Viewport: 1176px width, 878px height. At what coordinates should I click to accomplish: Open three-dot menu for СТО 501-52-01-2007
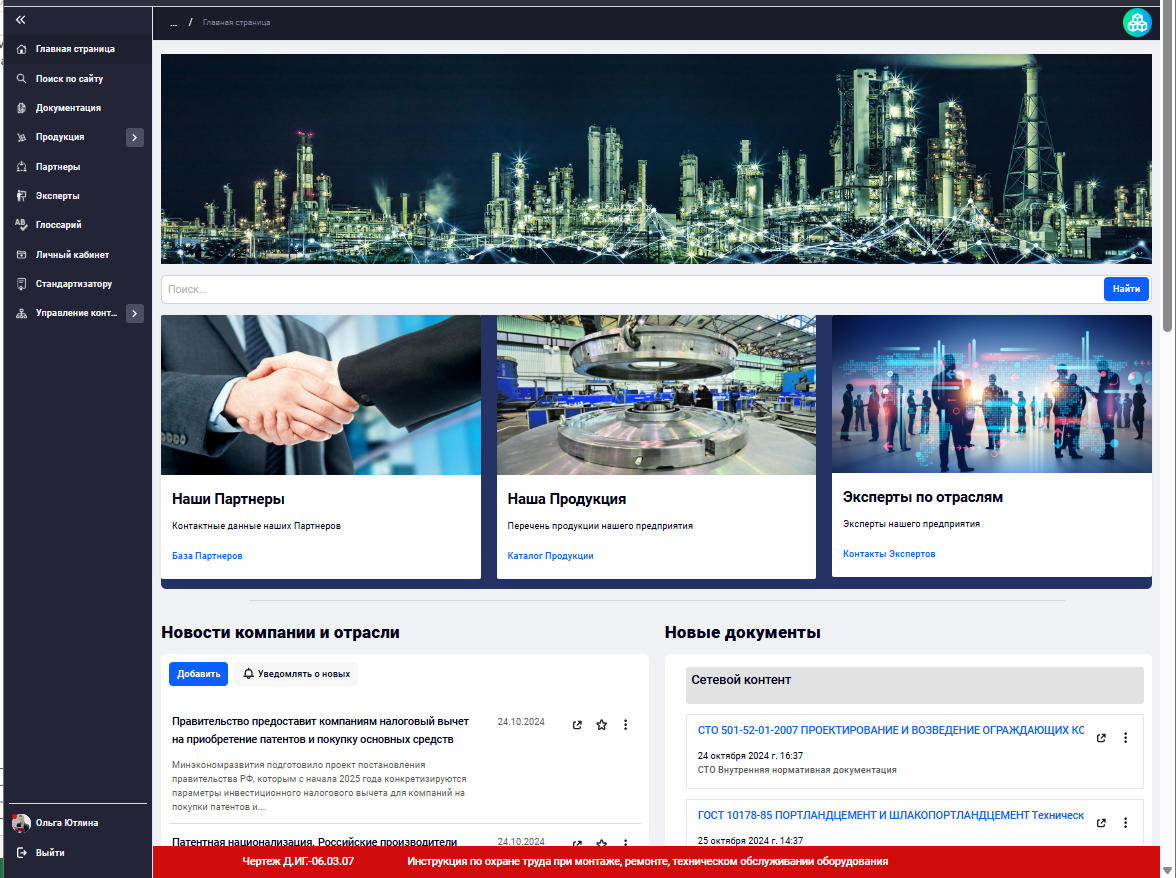pyautogui.click(x=1125, y=738)
